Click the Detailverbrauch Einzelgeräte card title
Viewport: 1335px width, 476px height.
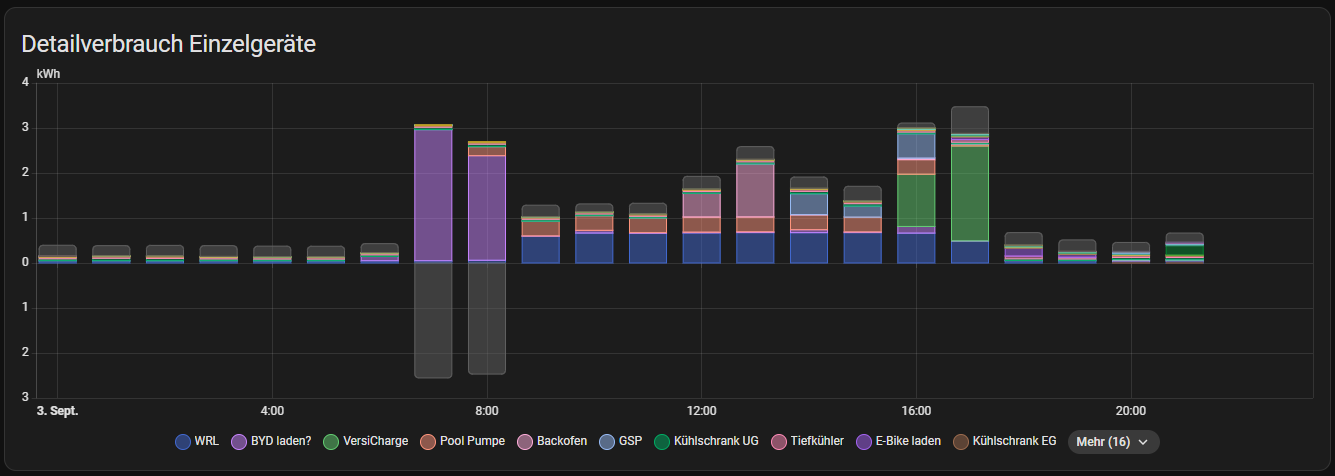[x=169, y=44]
